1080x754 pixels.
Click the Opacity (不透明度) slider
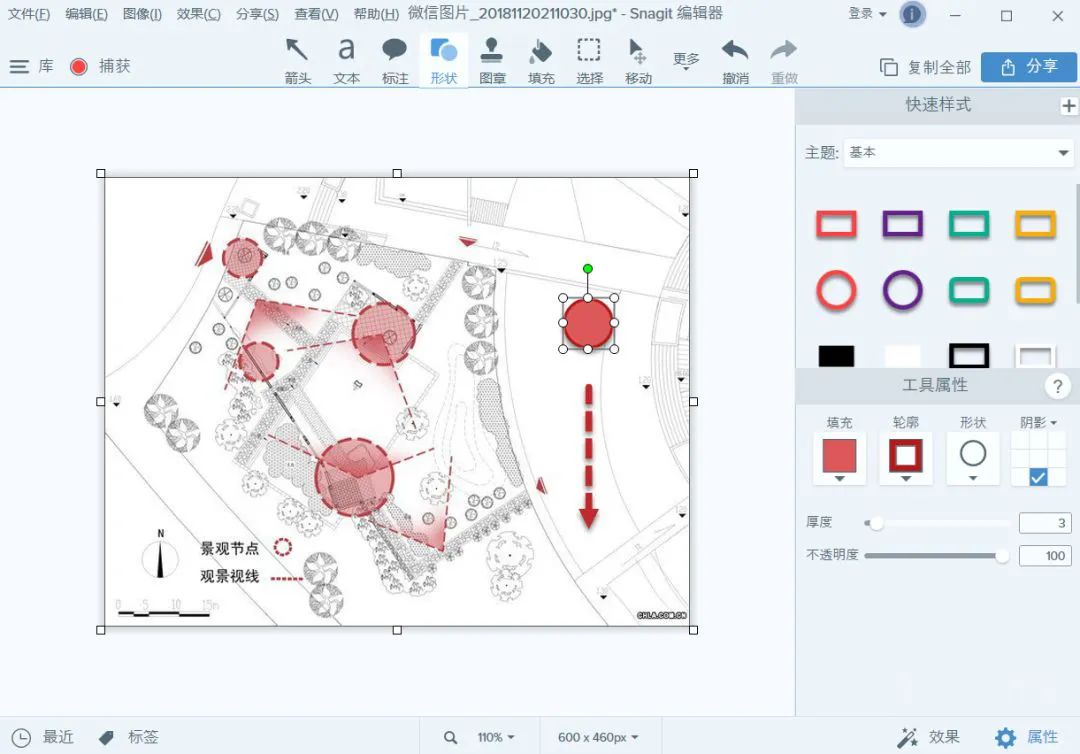(x=937, y=556)
